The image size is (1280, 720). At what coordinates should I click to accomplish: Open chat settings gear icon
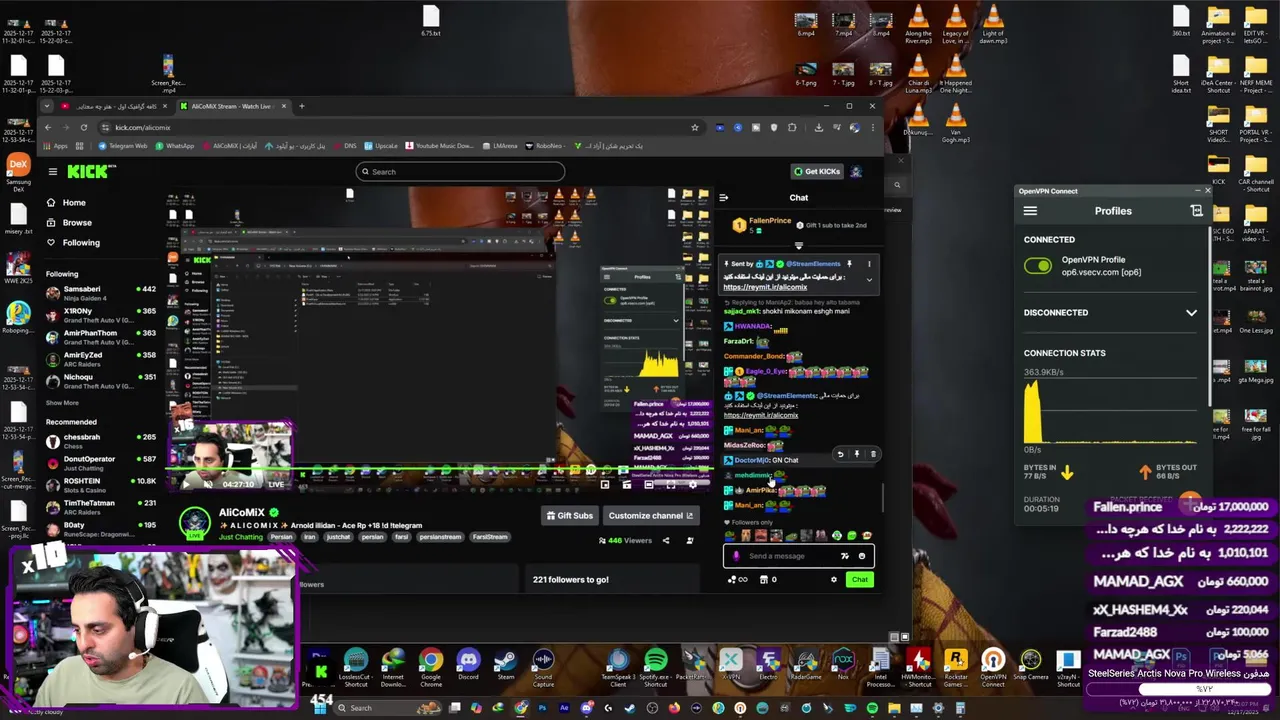[834, 580]
